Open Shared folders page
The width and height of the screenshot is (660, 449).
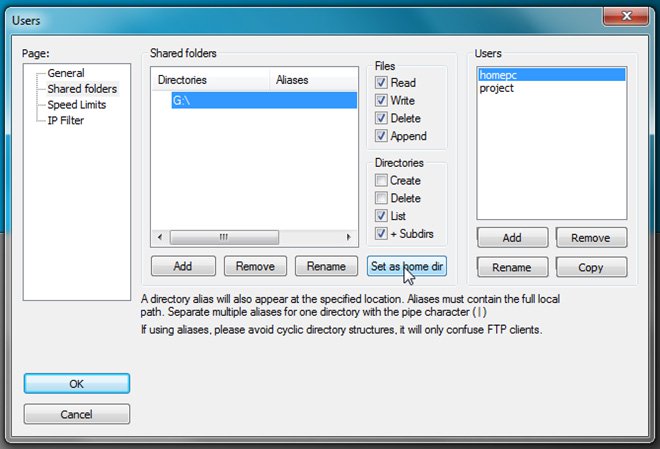click(82, 89)
